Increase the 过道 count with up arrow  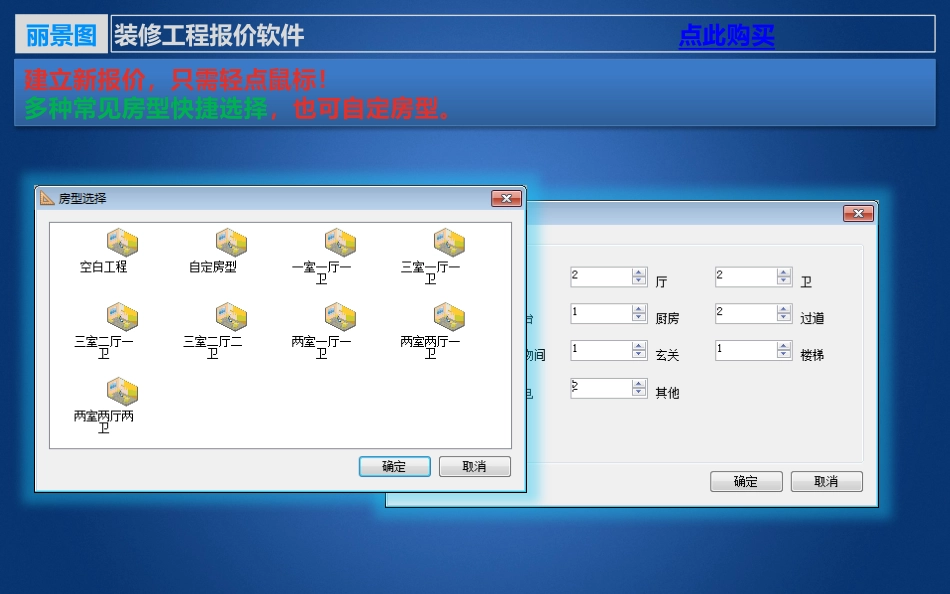tap(783, 309)
